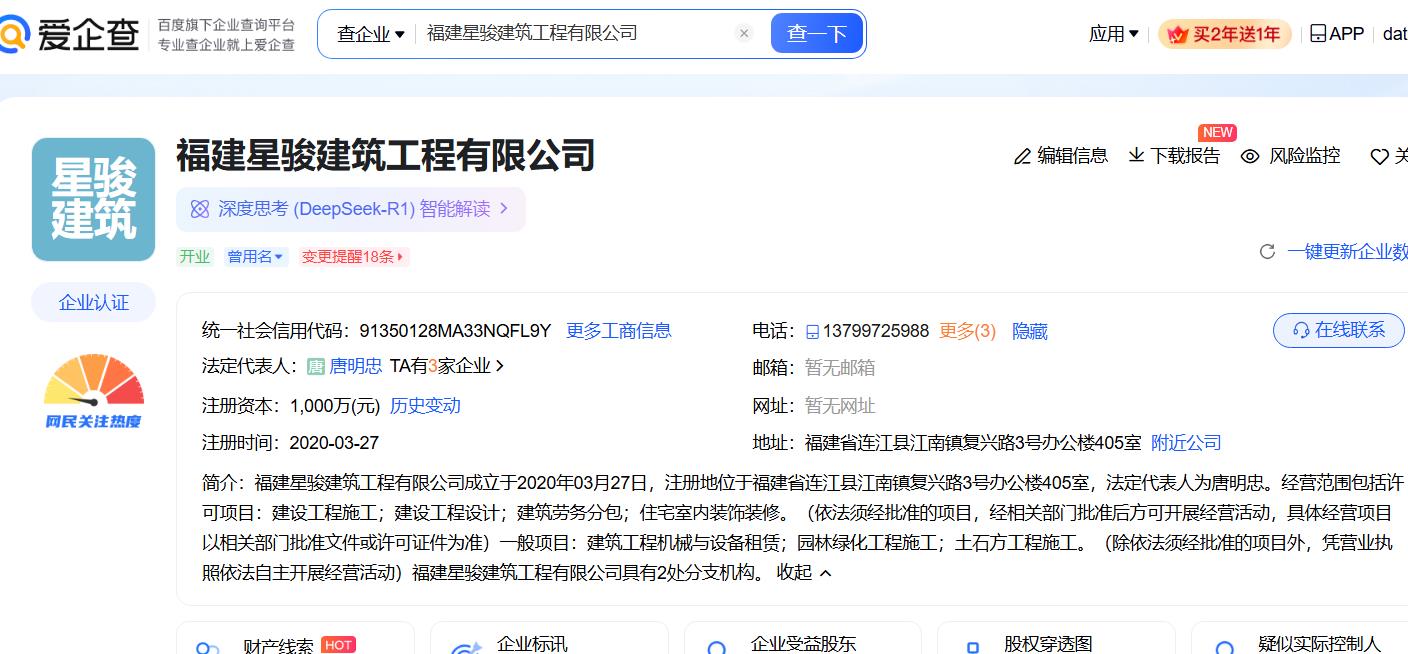Open the 买2年送1年 promotion badge
This screenshot has width=1408, height=654.
1225,34
